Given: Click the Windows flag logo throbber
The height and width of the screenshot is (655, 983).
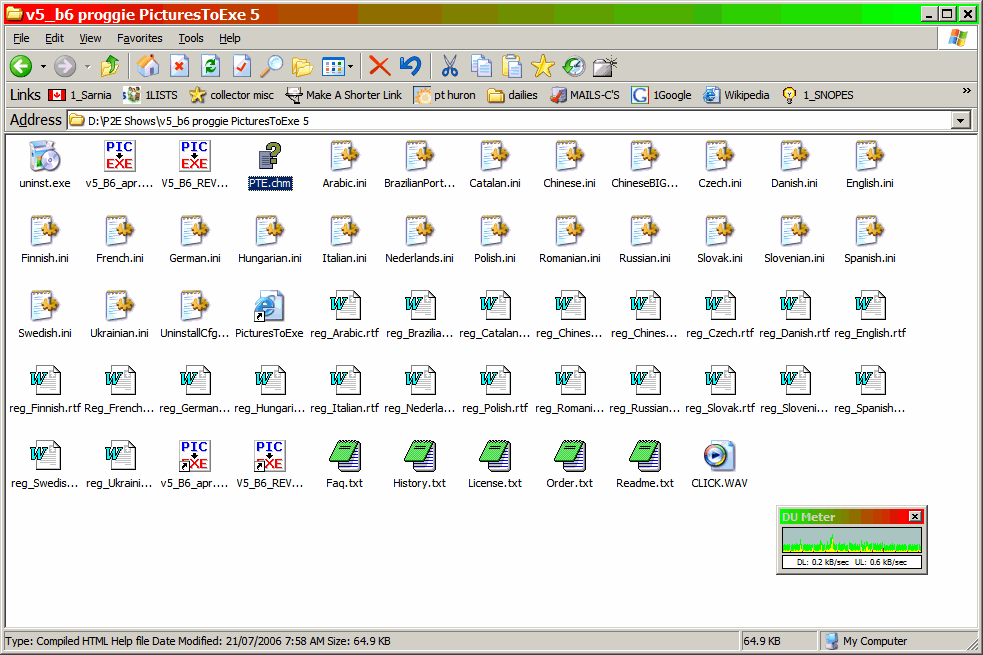Looking at the screenshot, I should tap(957, 38).
